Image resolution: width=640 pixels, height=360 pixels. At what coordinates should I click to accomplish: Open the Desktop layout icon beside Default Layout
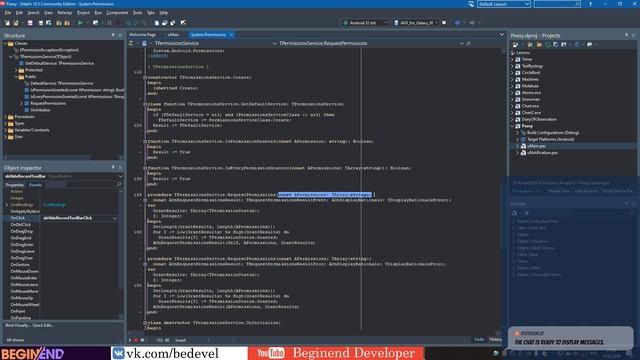(x=471, y=4)
